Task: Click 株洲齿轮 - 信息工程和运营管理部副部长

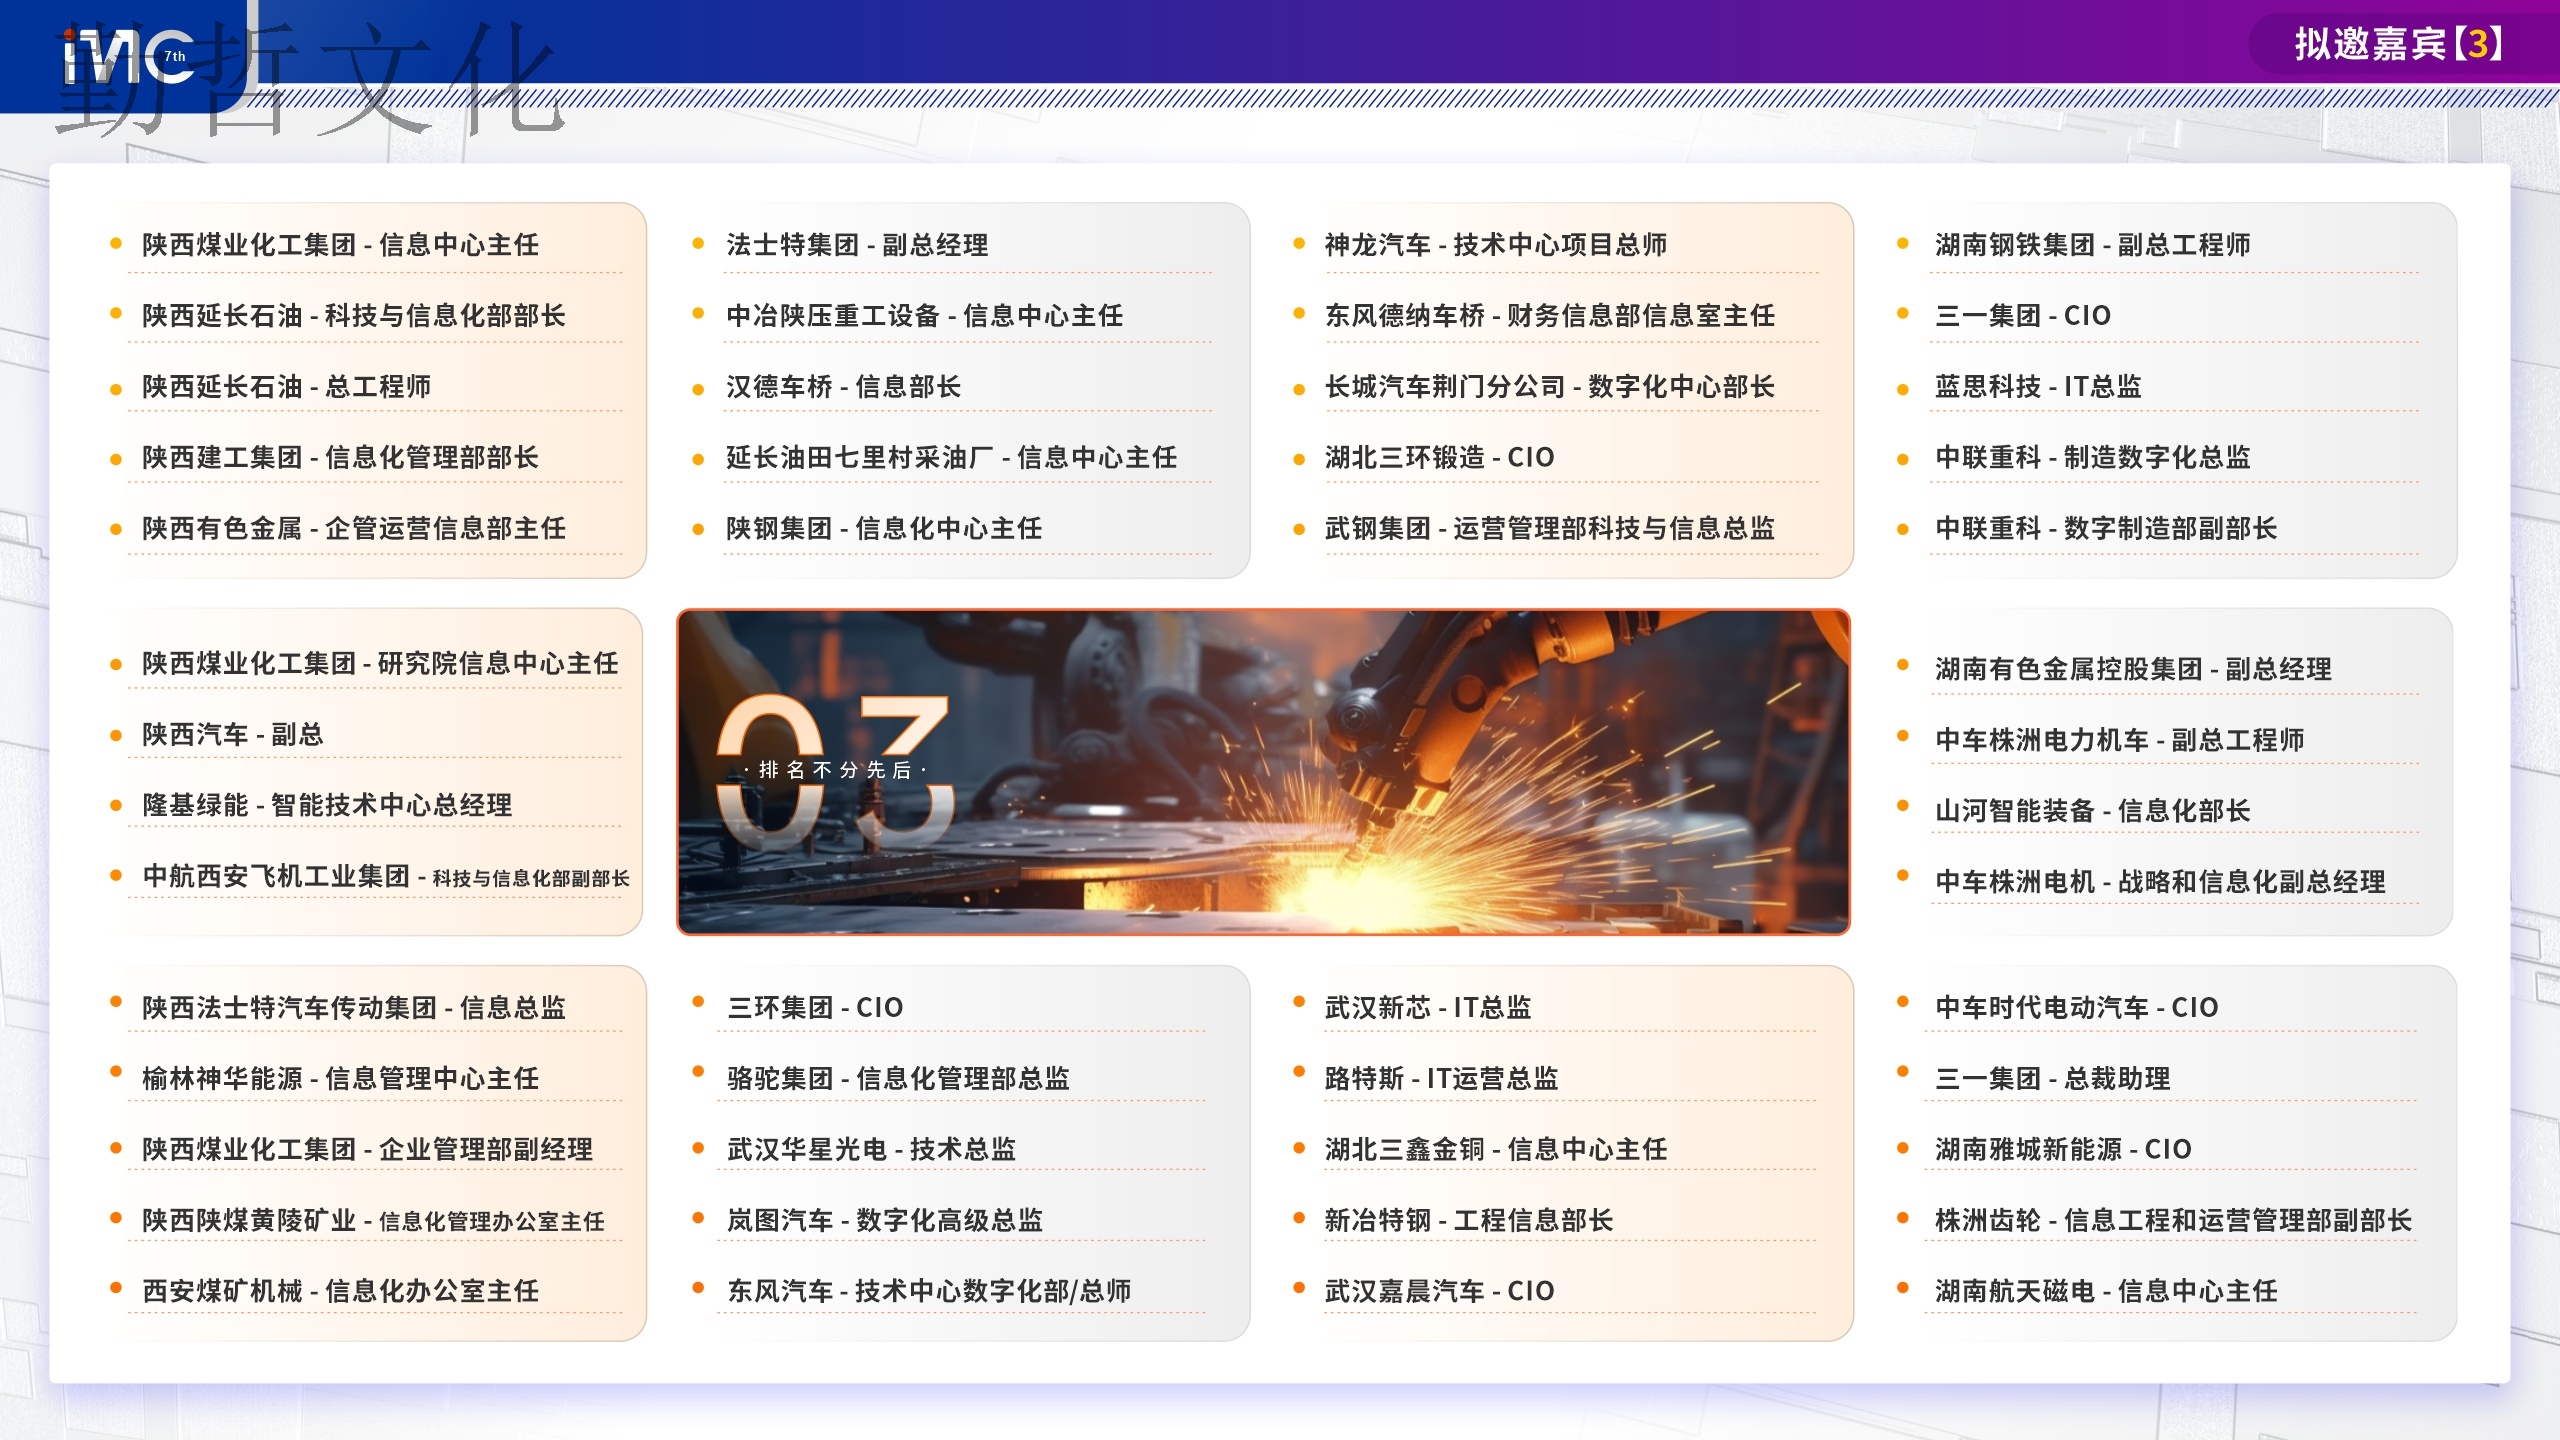Action: click(2174, 1221)
